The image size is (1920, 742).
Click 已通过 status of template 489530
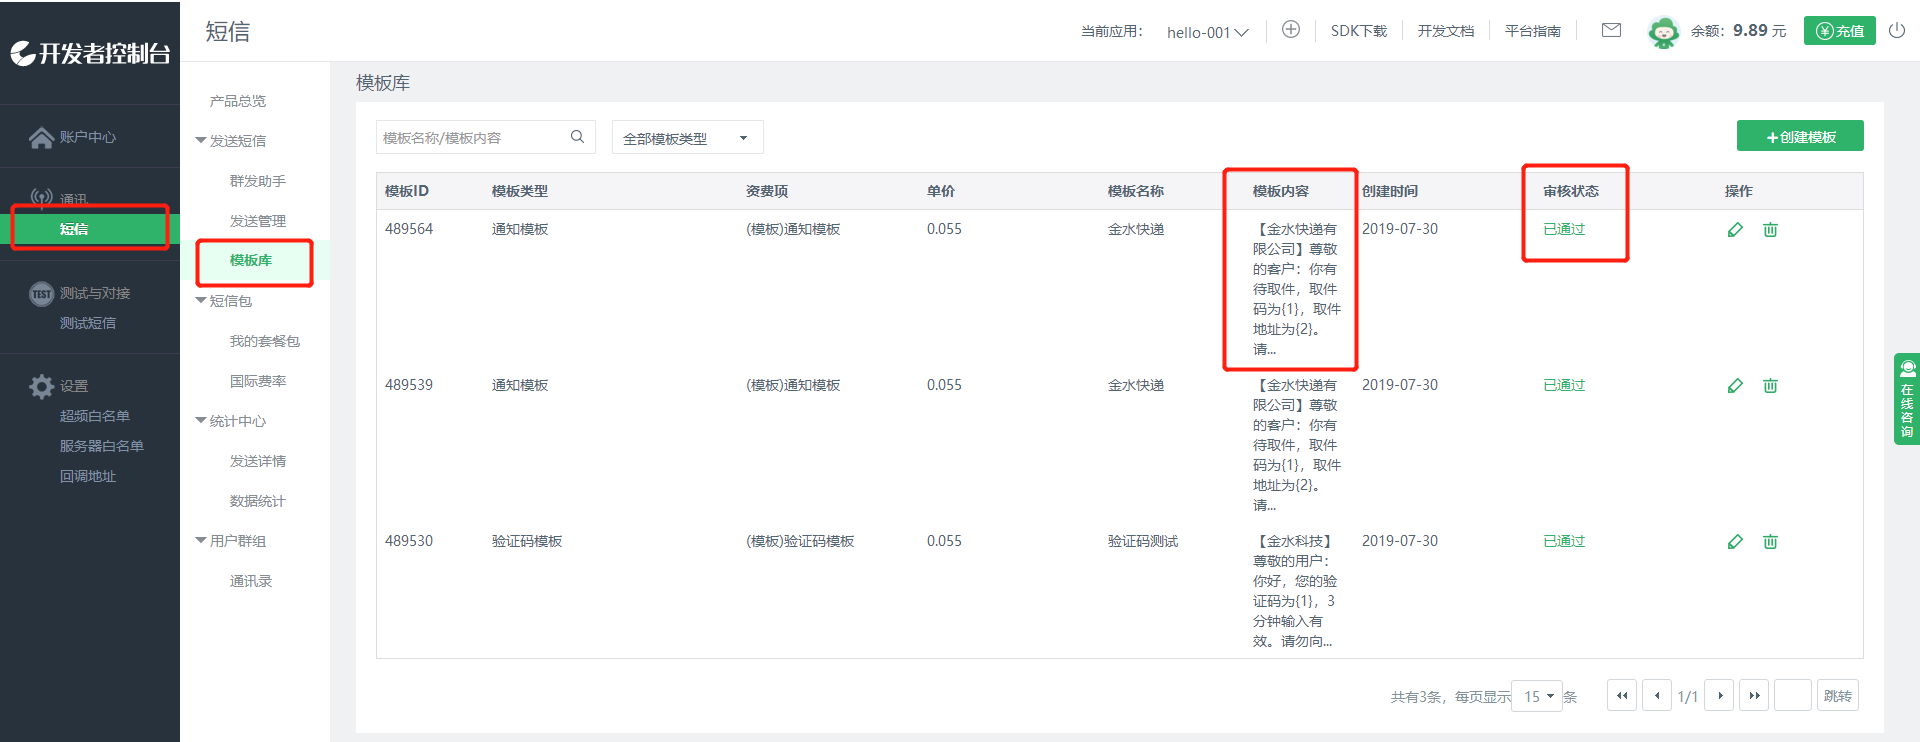tap(1564, 541)
